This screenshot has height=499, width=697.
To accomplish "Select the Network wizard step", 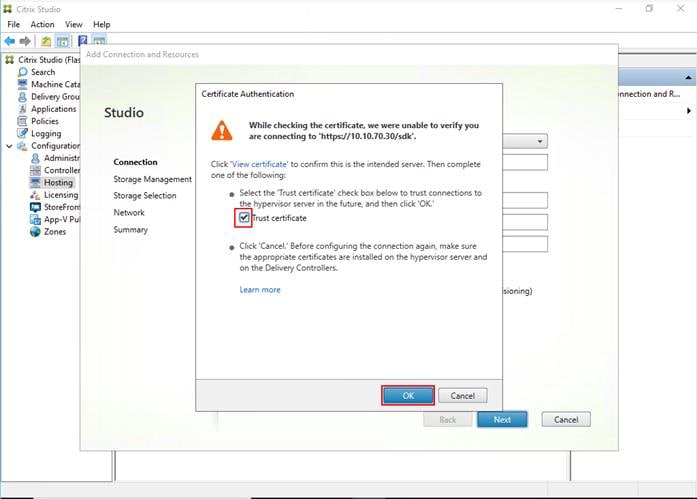I will coord(129,212).
